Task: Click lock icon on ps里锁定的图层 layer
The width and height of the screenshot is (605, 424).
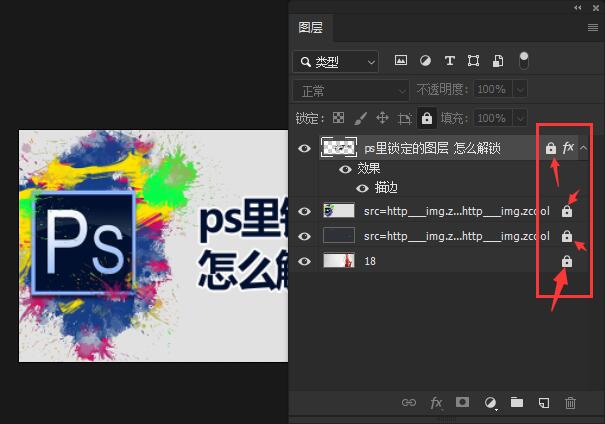Action: [551, 148]
